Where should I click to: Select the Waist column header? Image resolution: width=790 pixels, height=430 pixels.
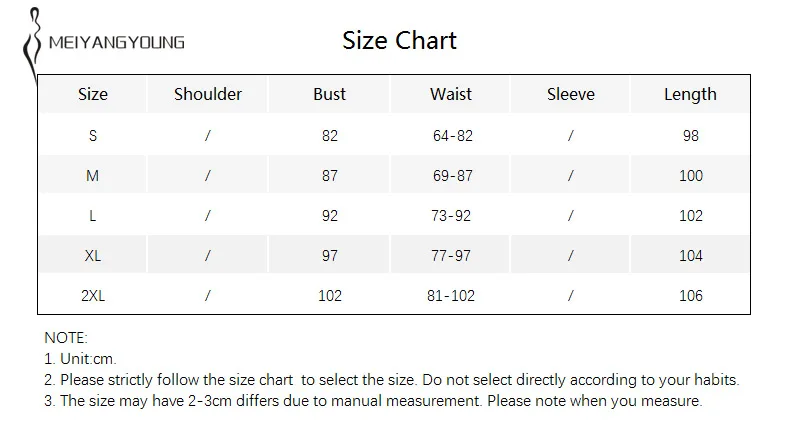click(450, 94)
